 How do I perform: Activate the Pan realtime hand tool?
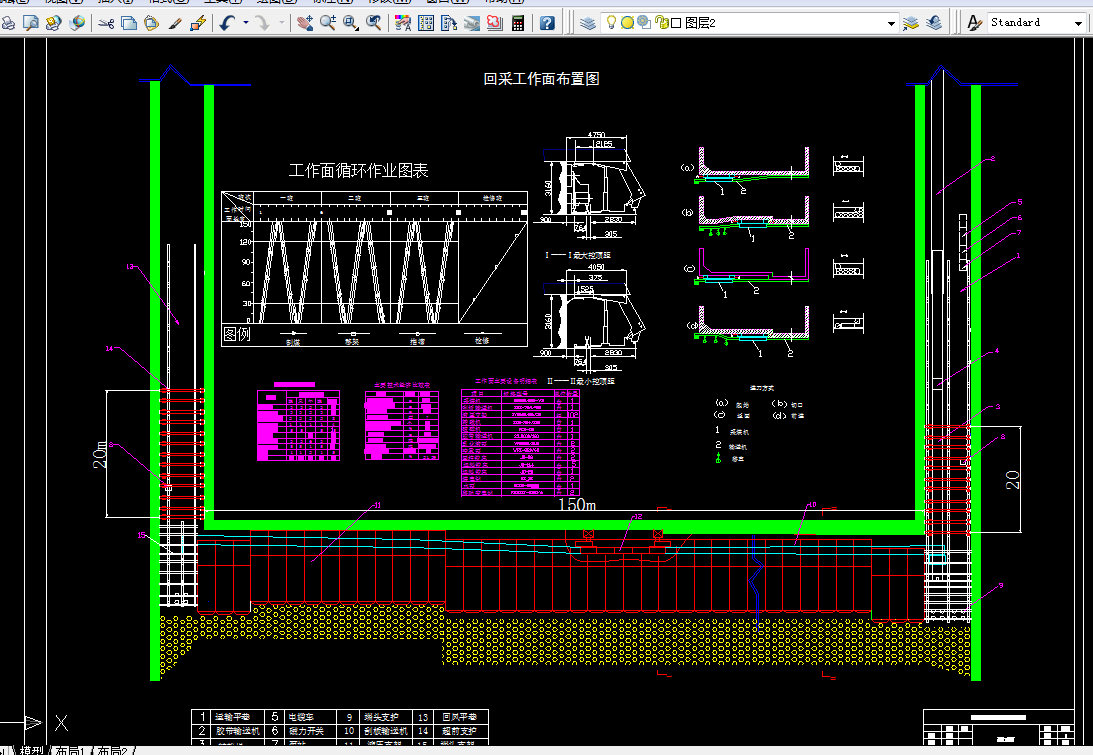pyautogui.click(x=305, y=23)
